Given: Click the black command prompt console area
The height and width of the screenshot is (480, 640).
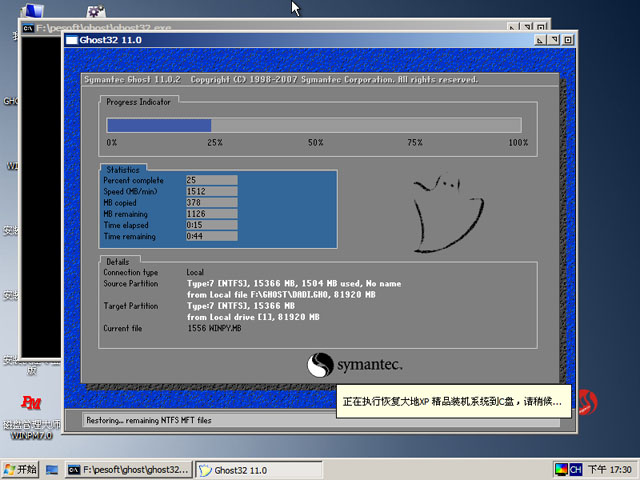Looking at the screenshot, I should [x=41, y=197].
